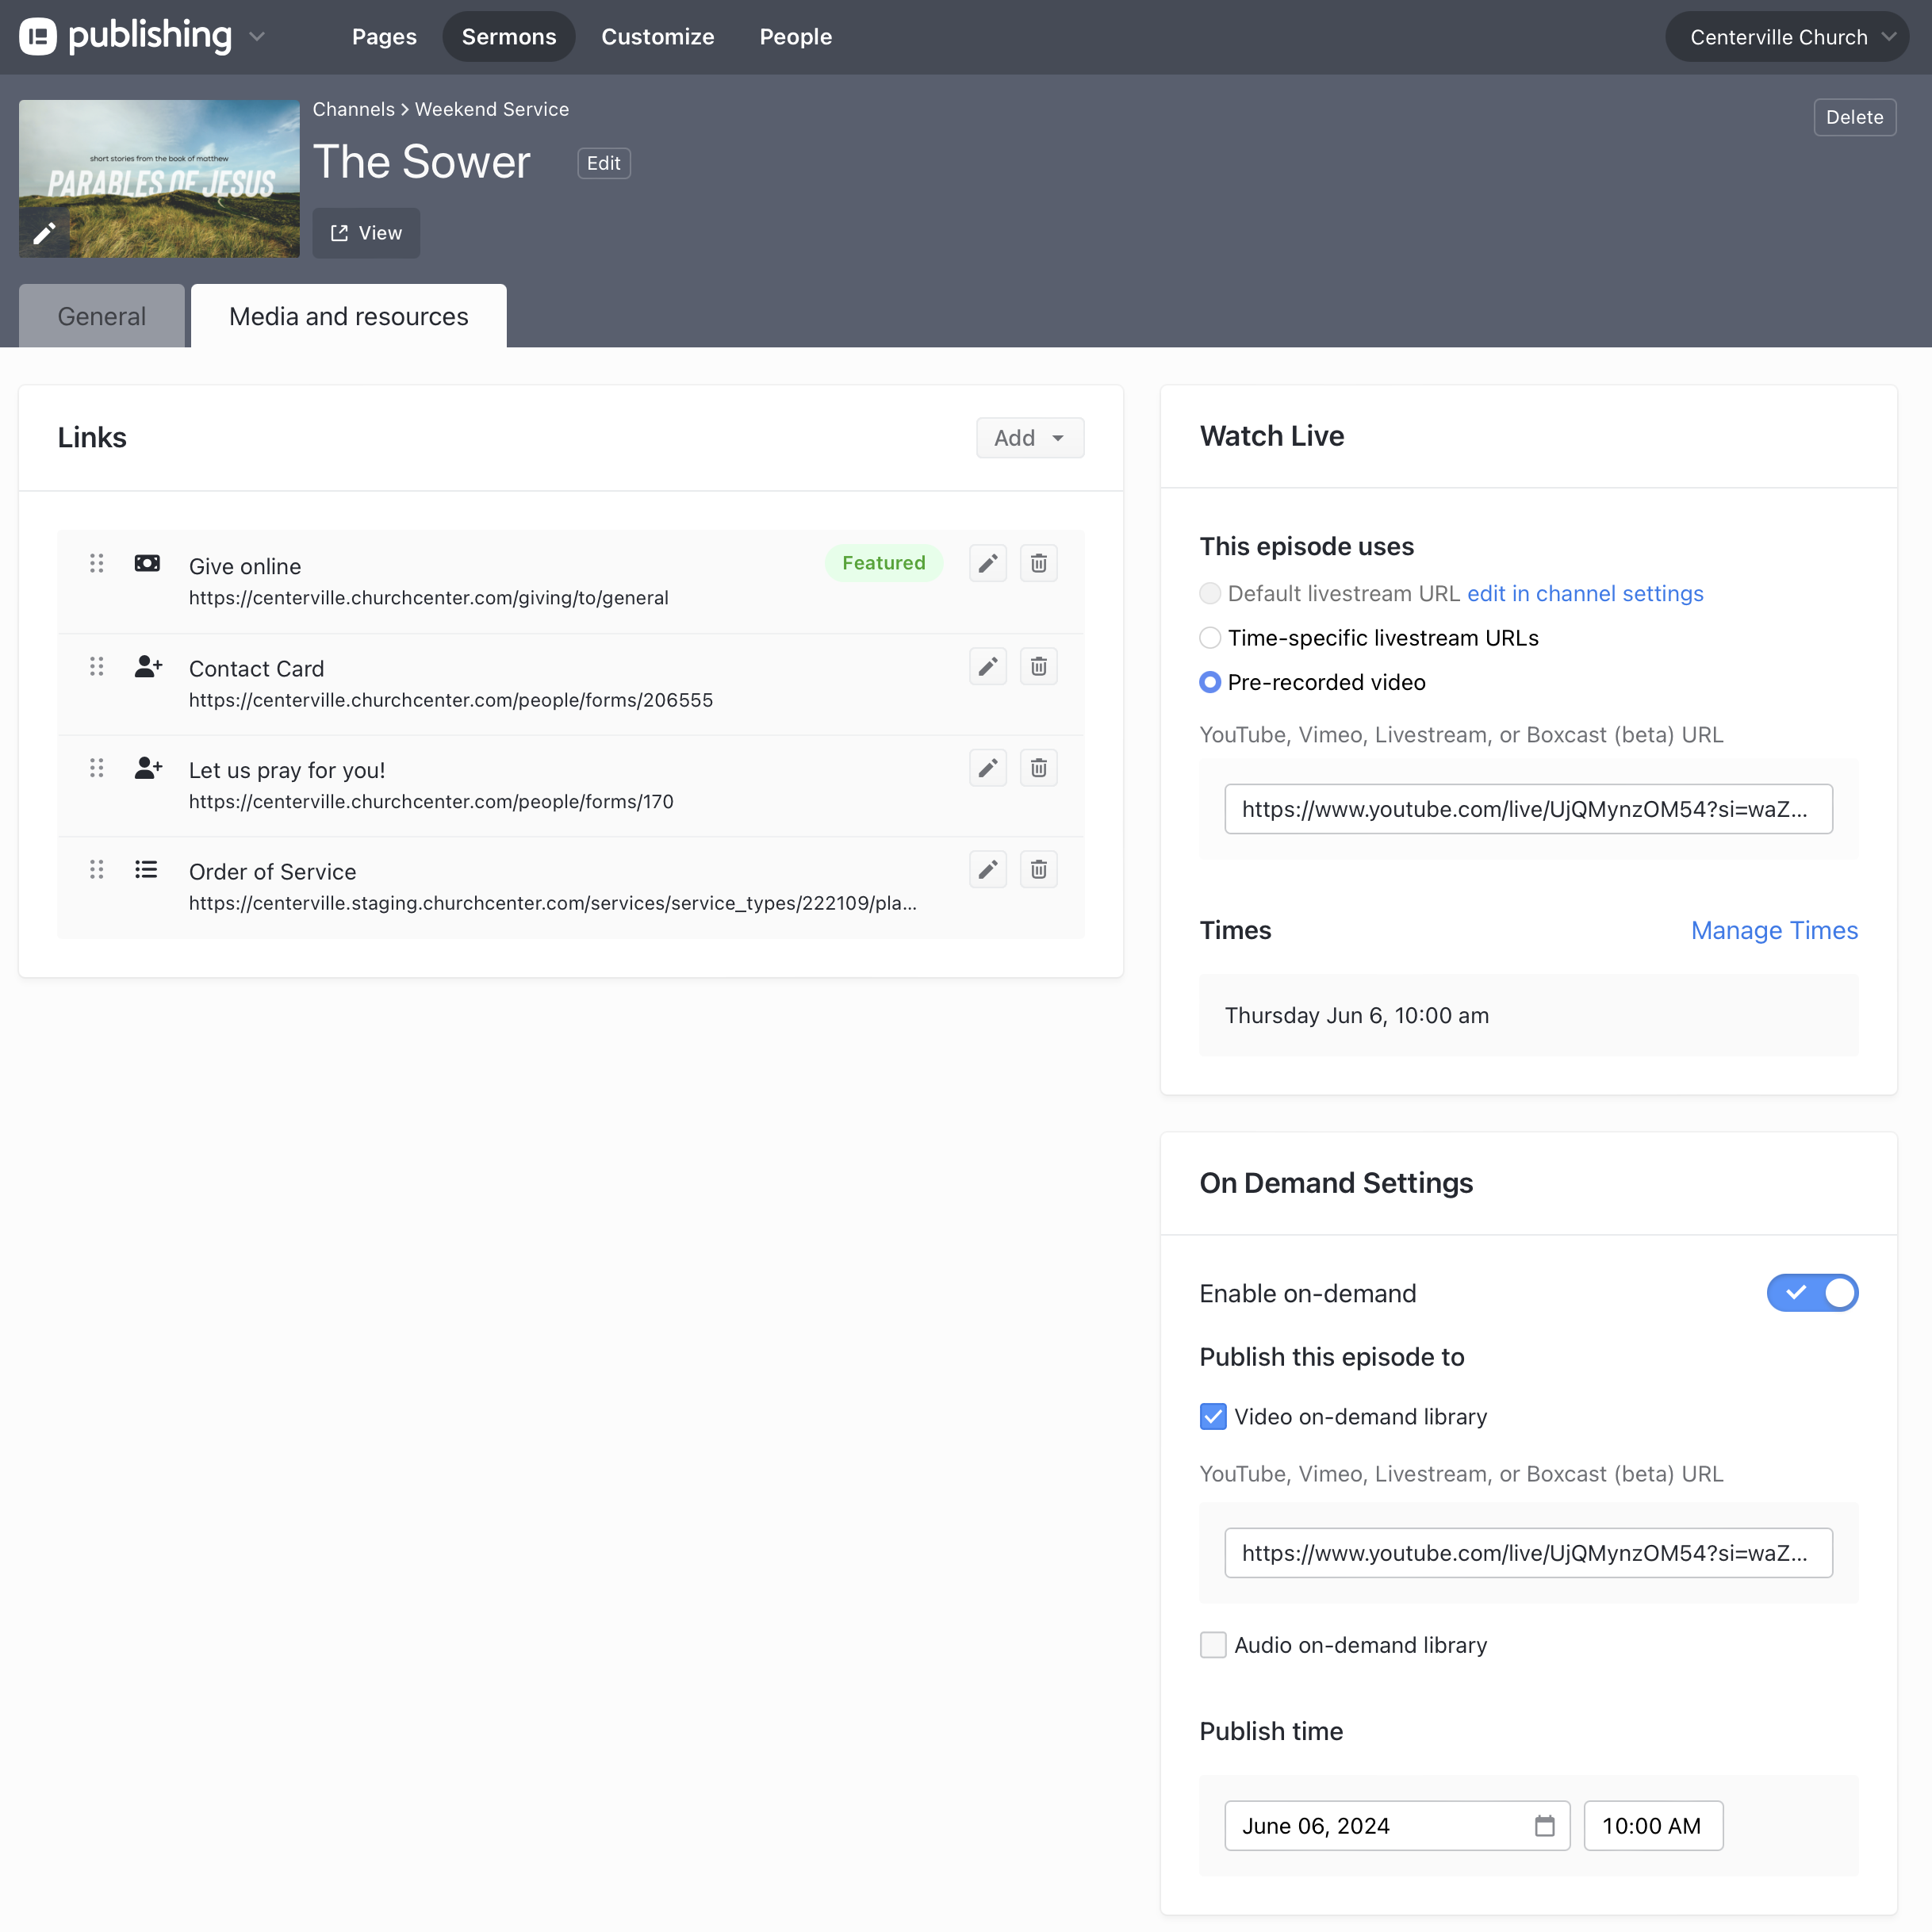1932x1932 pixels.
Task: Click the Publishing logo icon
Action: click(x=38, y=37)
